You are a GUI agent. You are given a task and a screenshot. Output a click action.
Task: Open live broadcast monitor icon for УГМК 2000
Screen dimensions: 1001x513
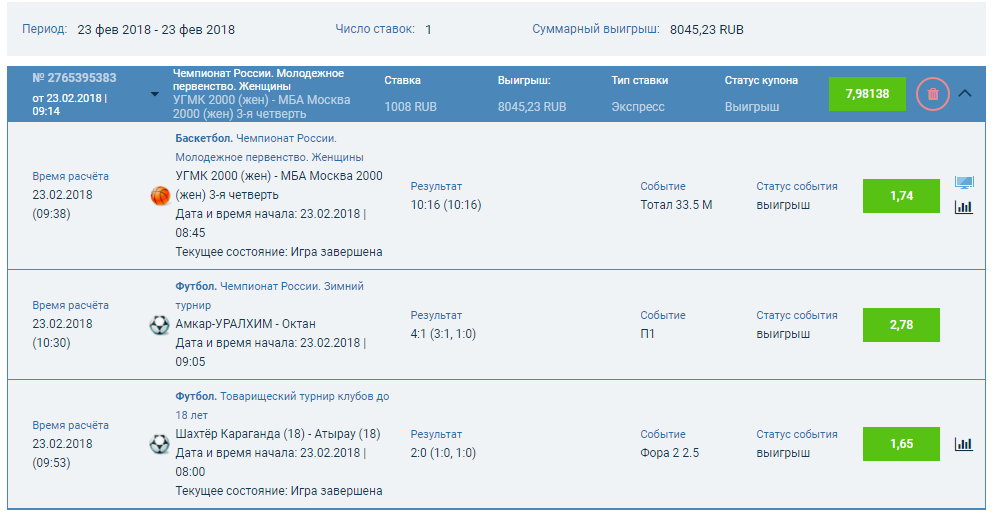coord(964,182)
